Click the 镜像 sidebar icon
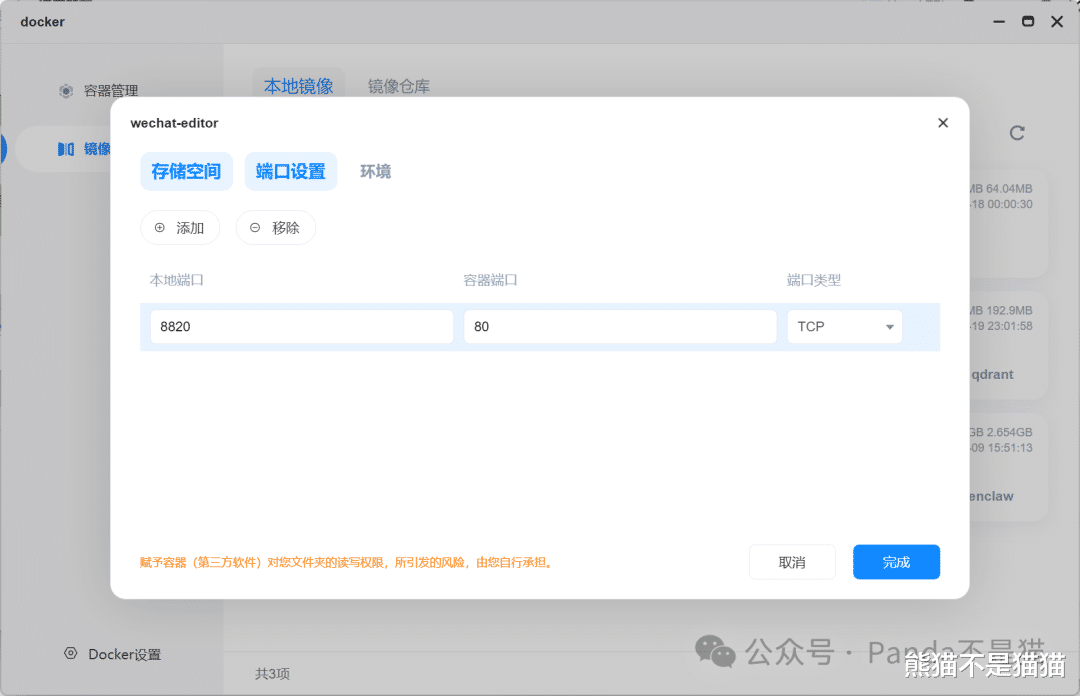1080x696 pixels. coord(65,149)
